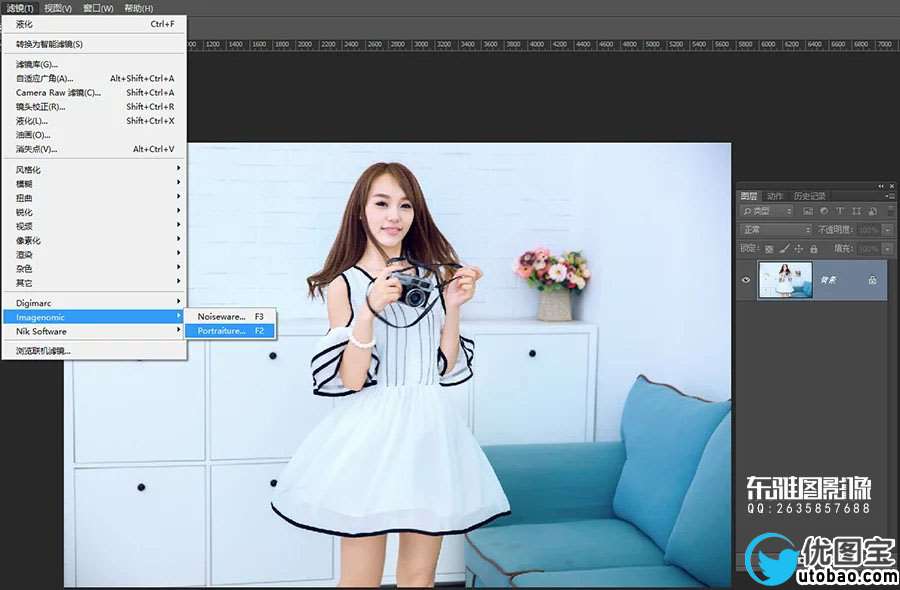Screen dimensions: 900x590
Task: Click lock transparent pixels icon
Action: [x=769, y=249]
